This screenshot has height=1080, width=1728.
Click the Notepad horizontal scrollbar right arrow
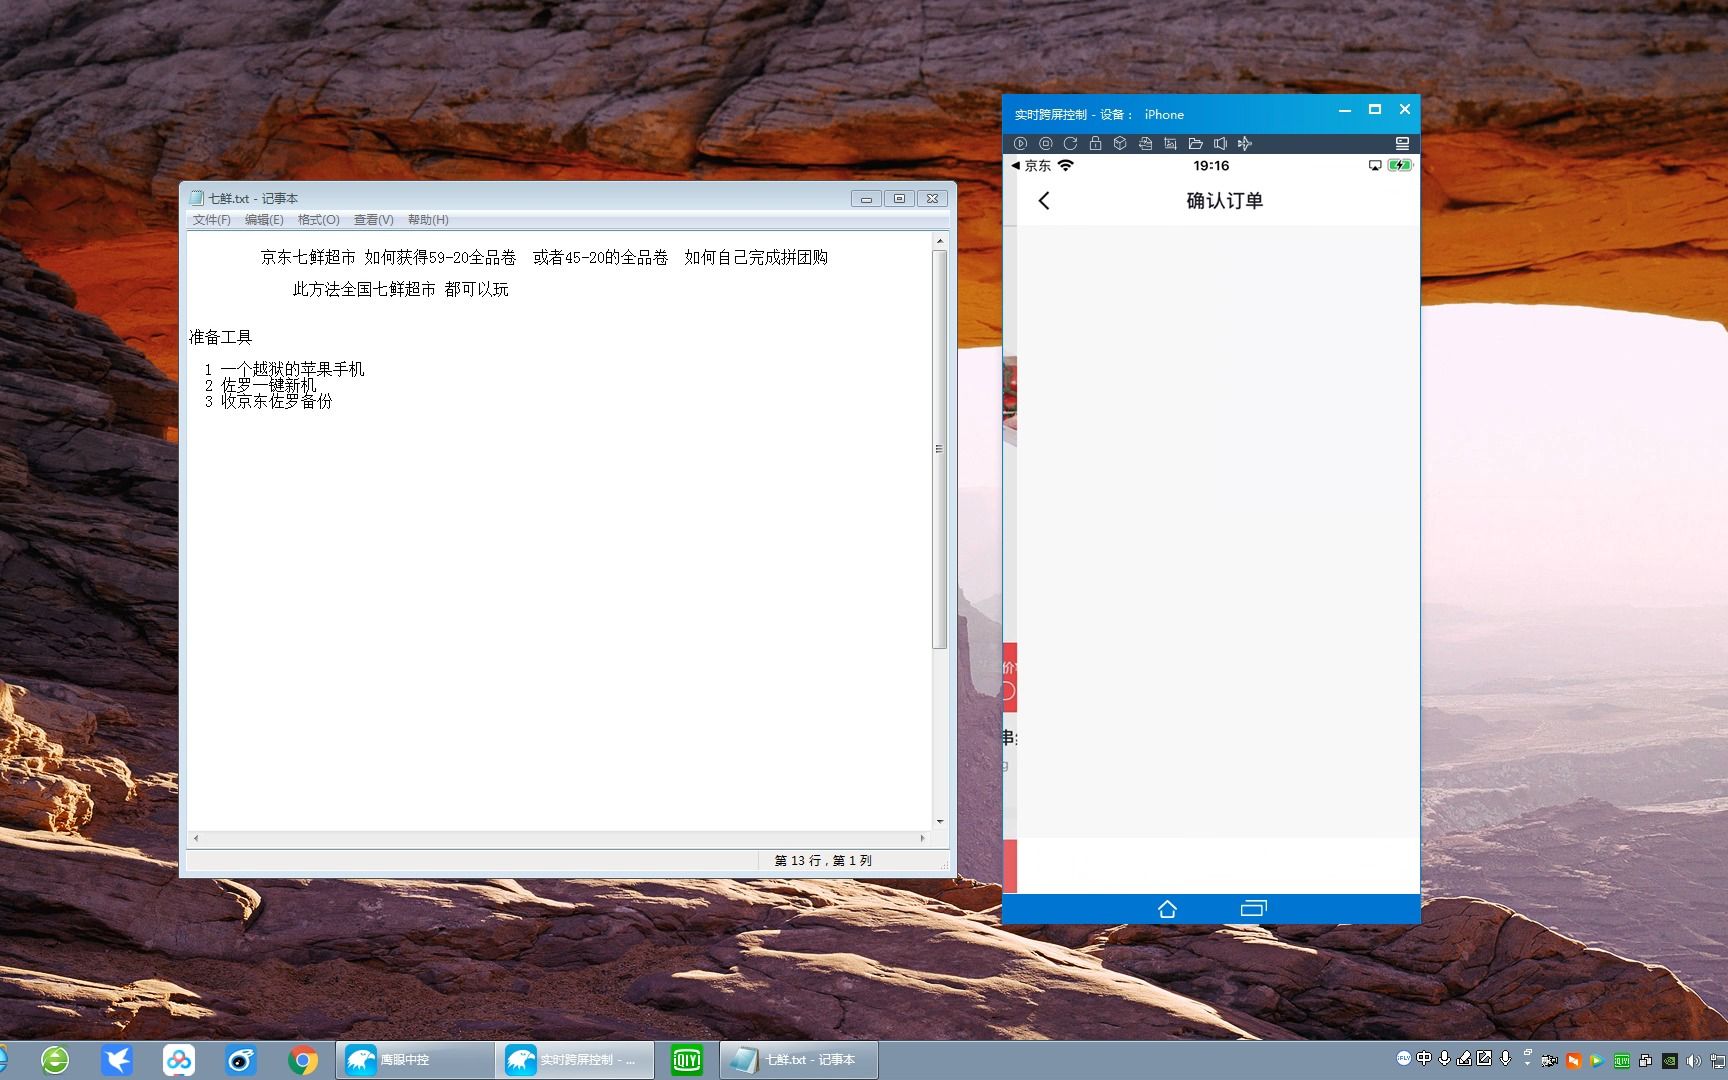click(922, 838)
